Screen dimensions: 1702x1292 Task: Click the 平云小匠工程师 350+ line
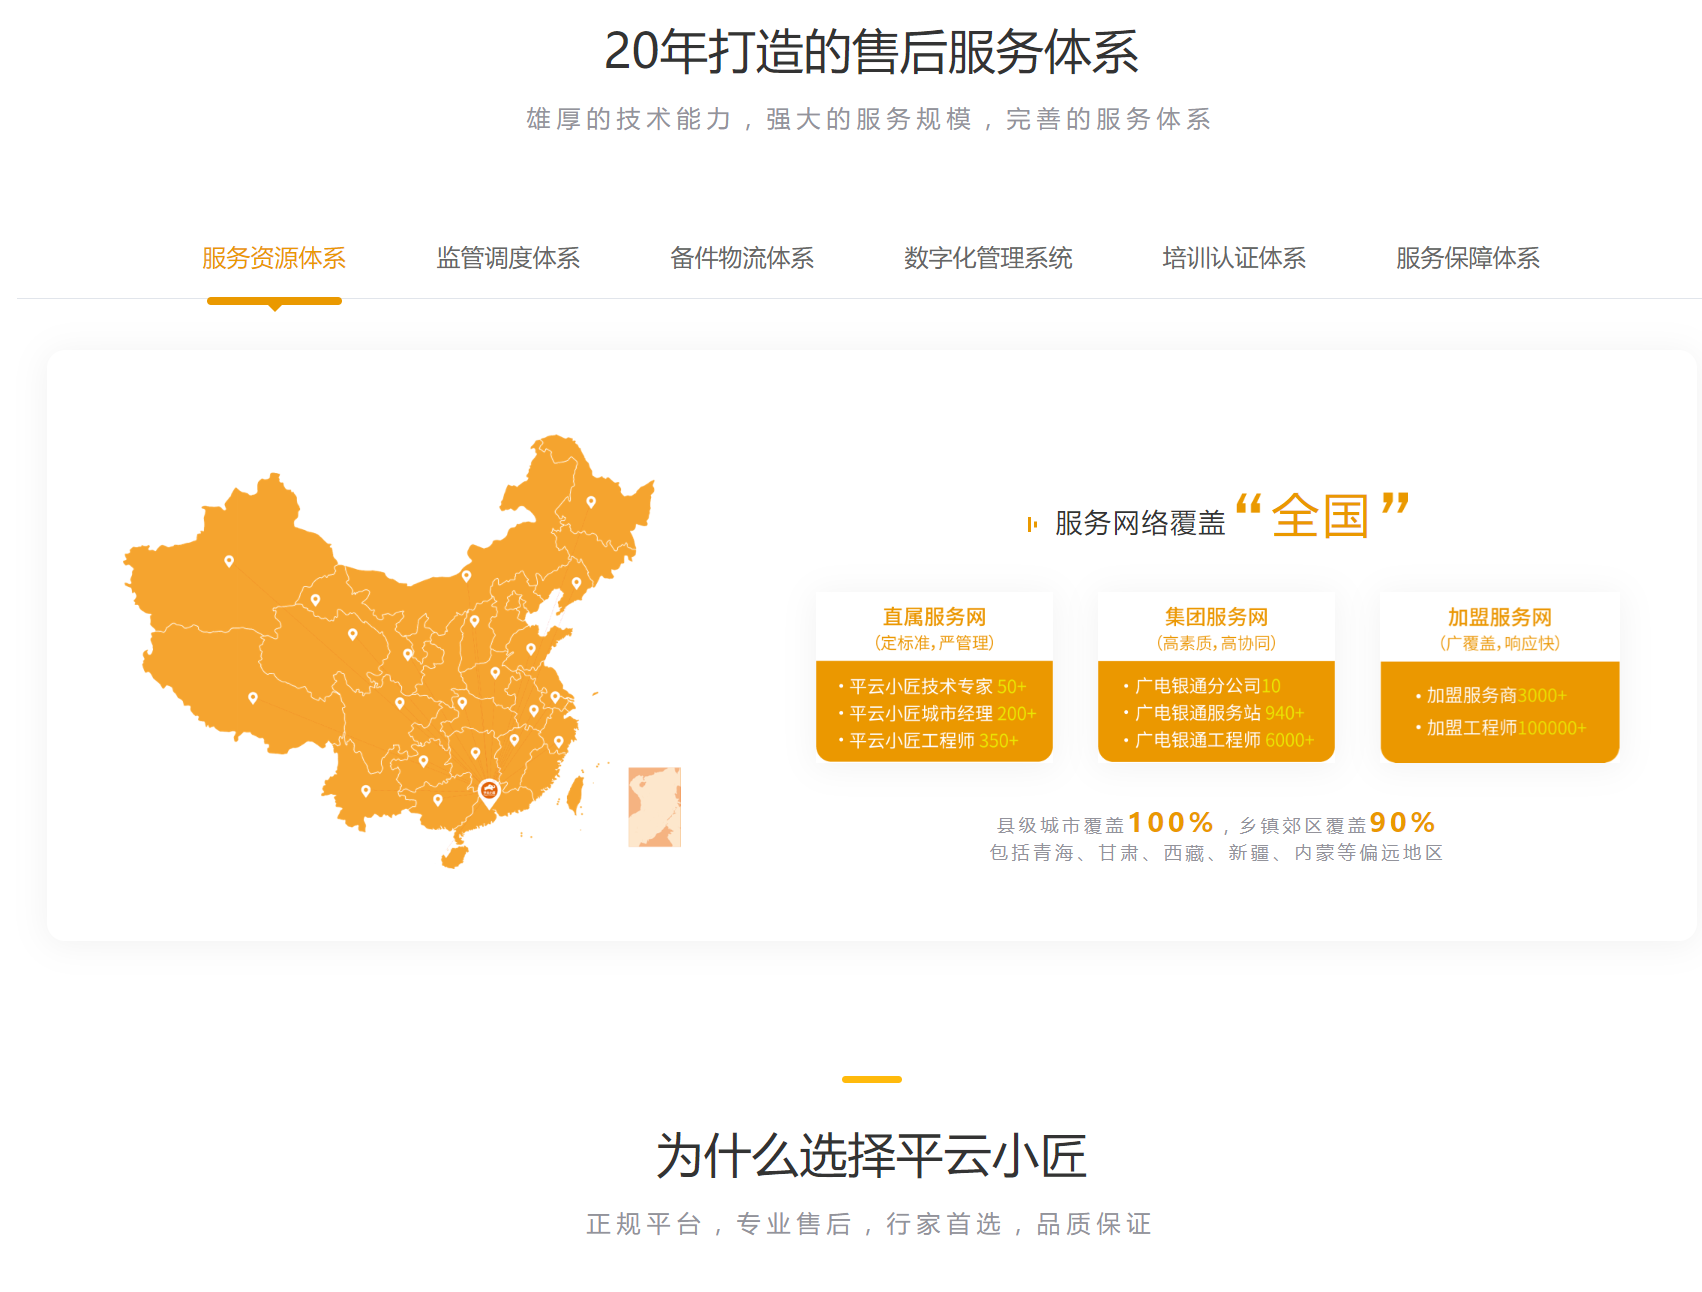tap(929, 740)
